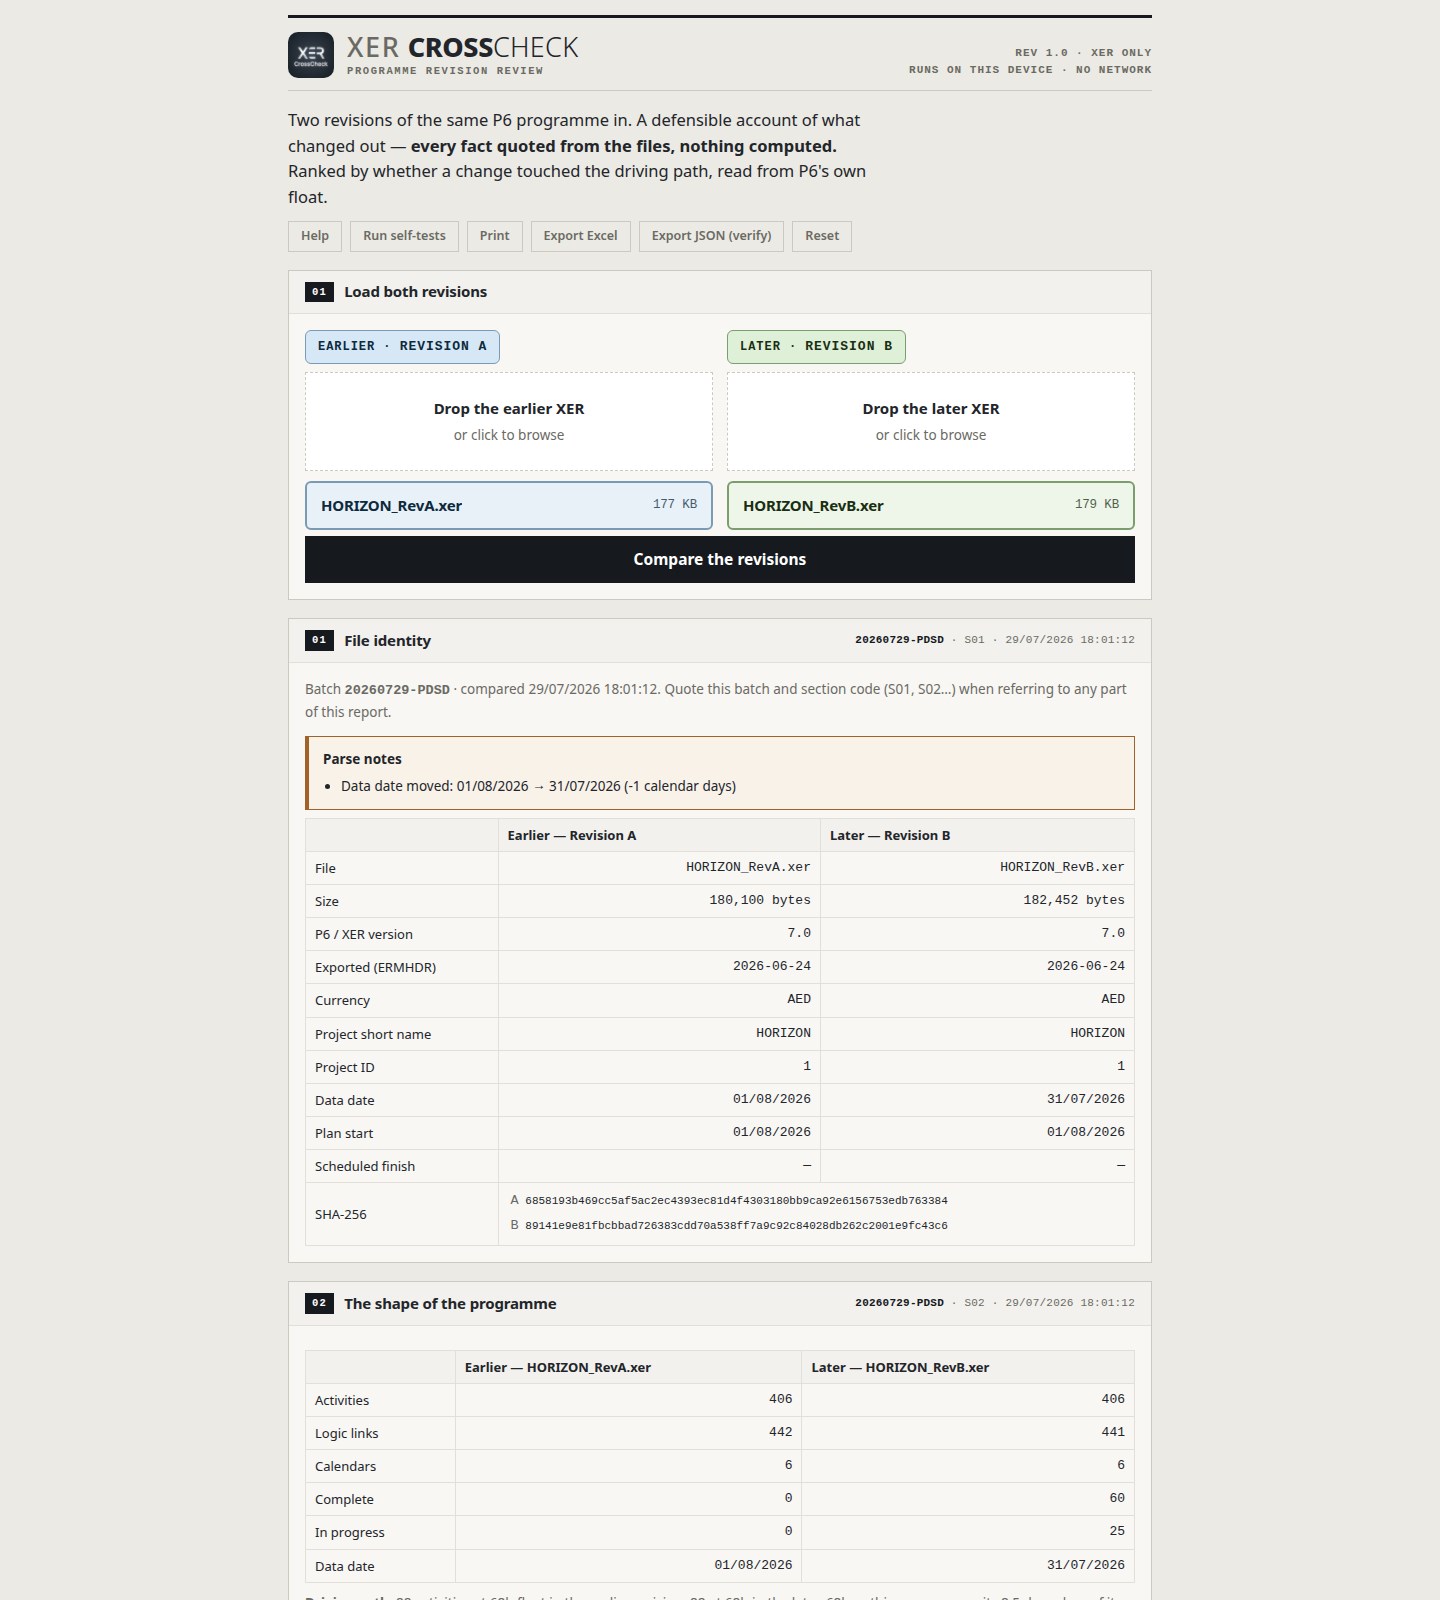
Task: Select Revision B size 182,452 bytes
Action: click(1074, 900)
